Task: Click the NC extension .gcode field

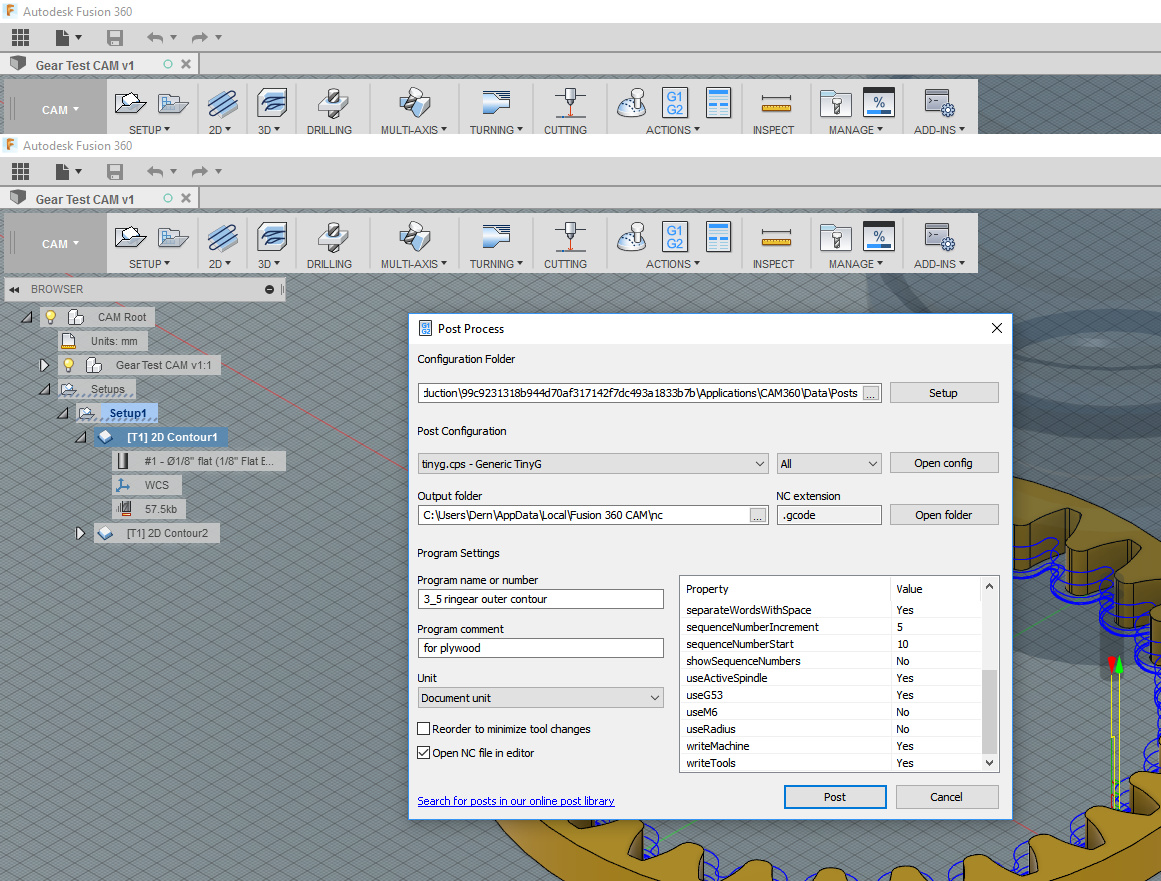Action: (829, 515)
